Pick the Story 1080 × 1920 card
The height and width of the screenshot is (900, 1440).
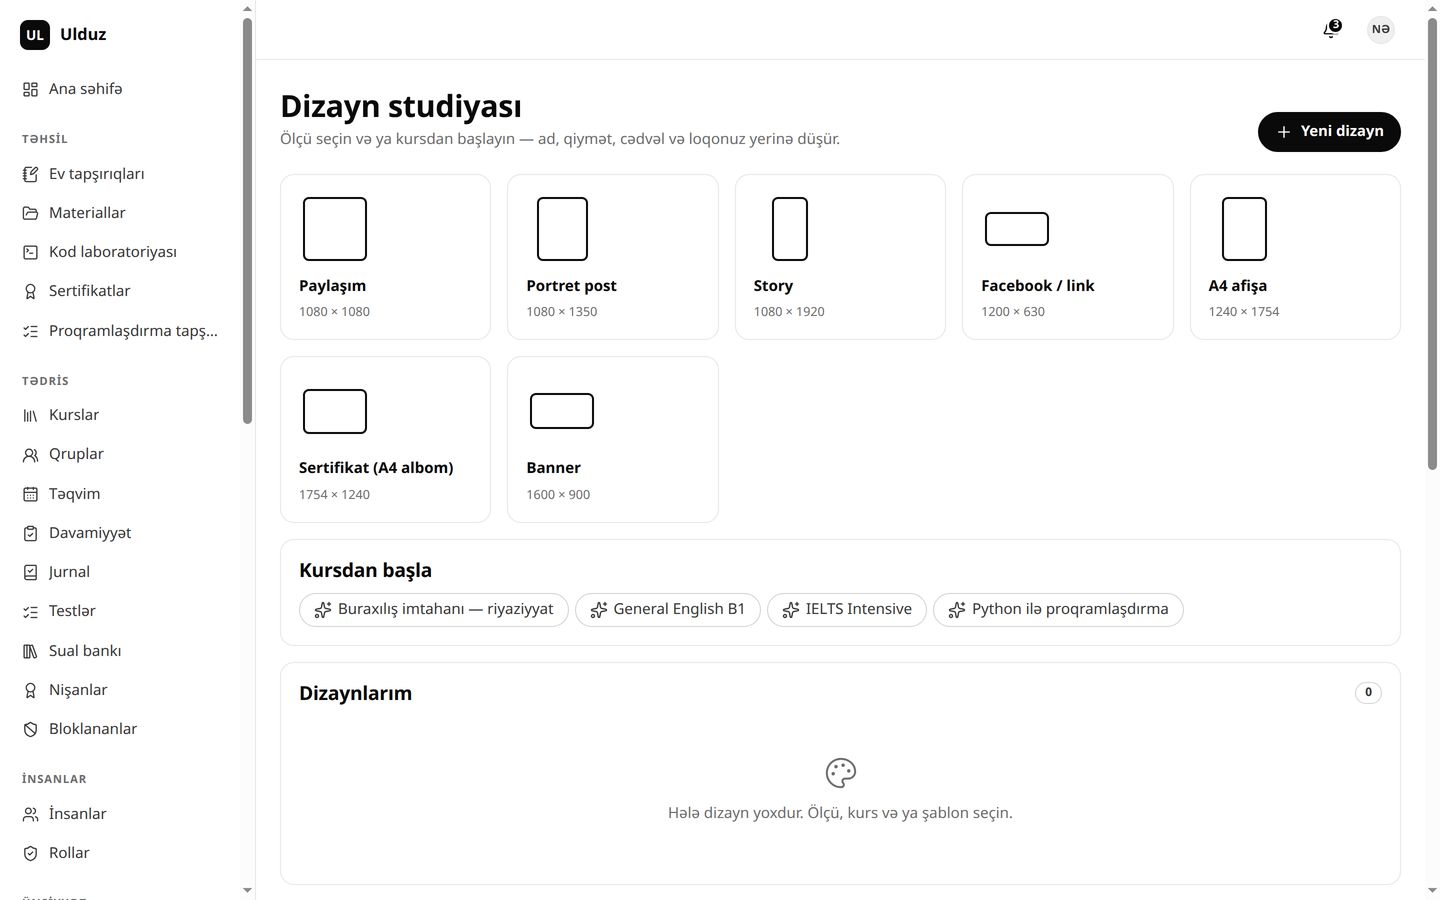(x=840, y=257)
